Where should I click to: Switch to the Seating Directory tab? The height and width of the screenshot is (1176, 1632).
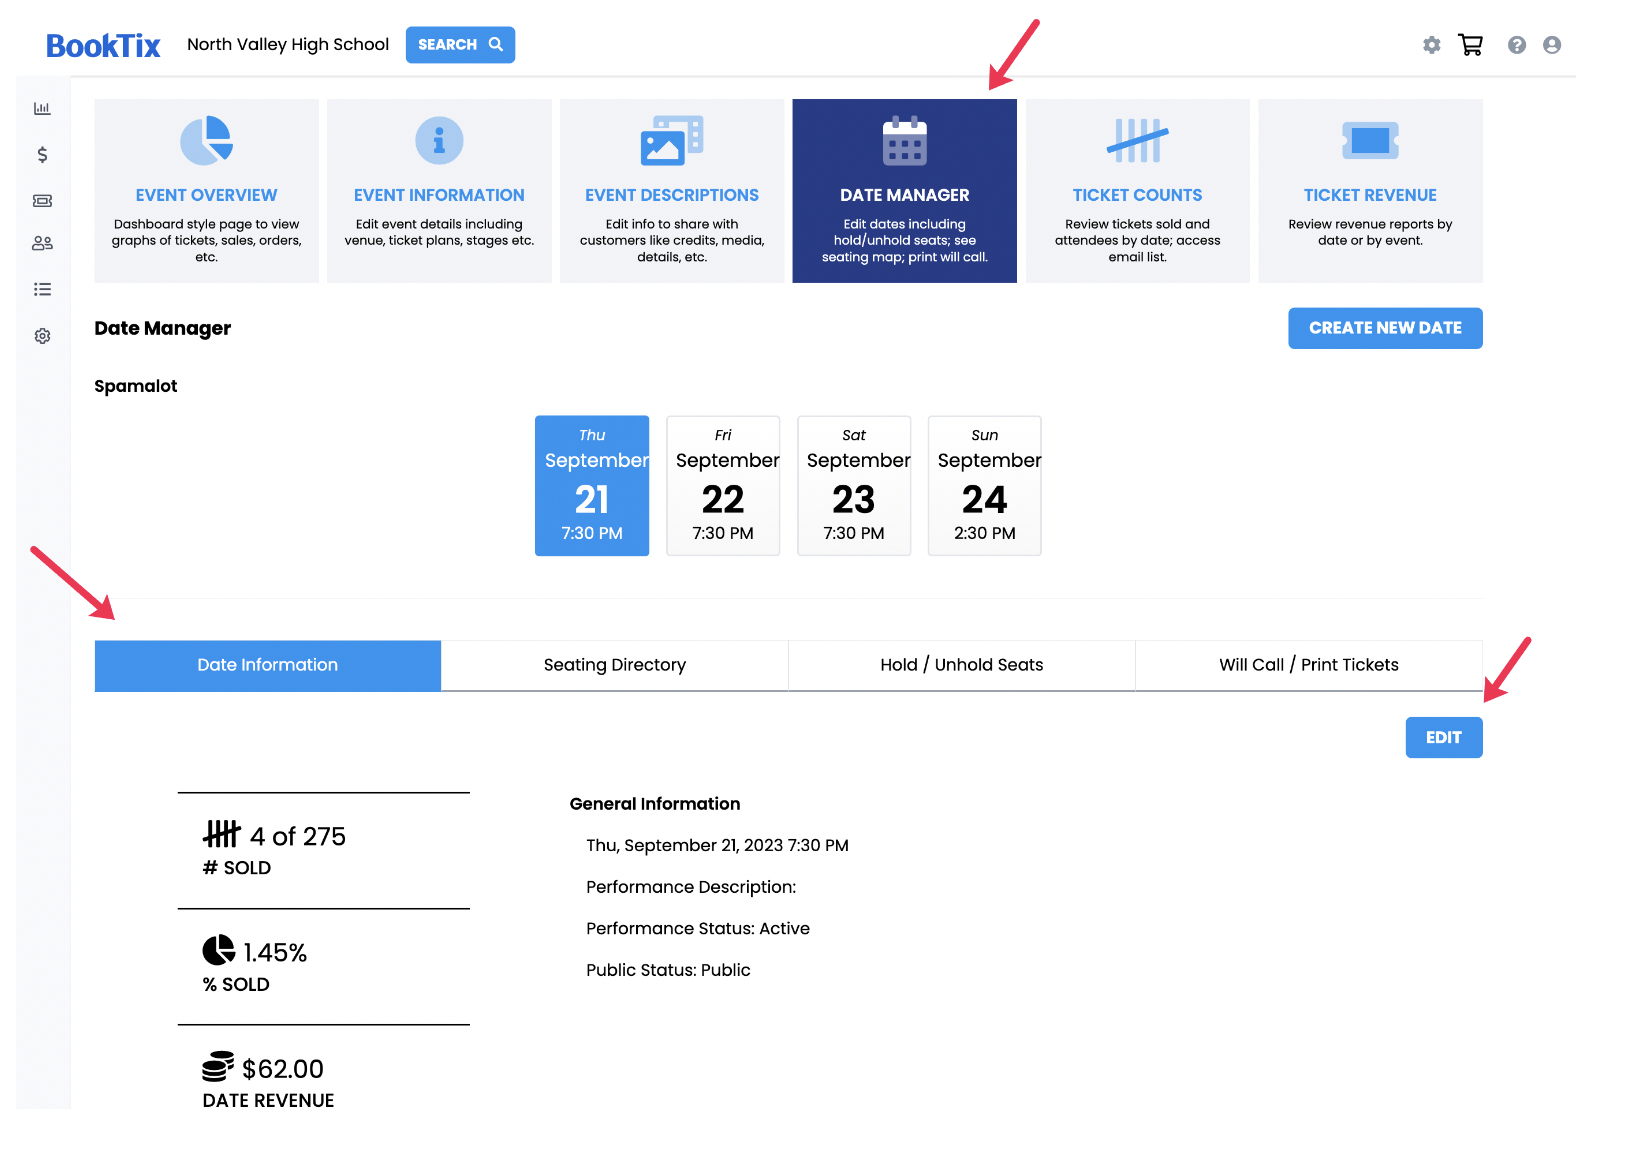615,665
